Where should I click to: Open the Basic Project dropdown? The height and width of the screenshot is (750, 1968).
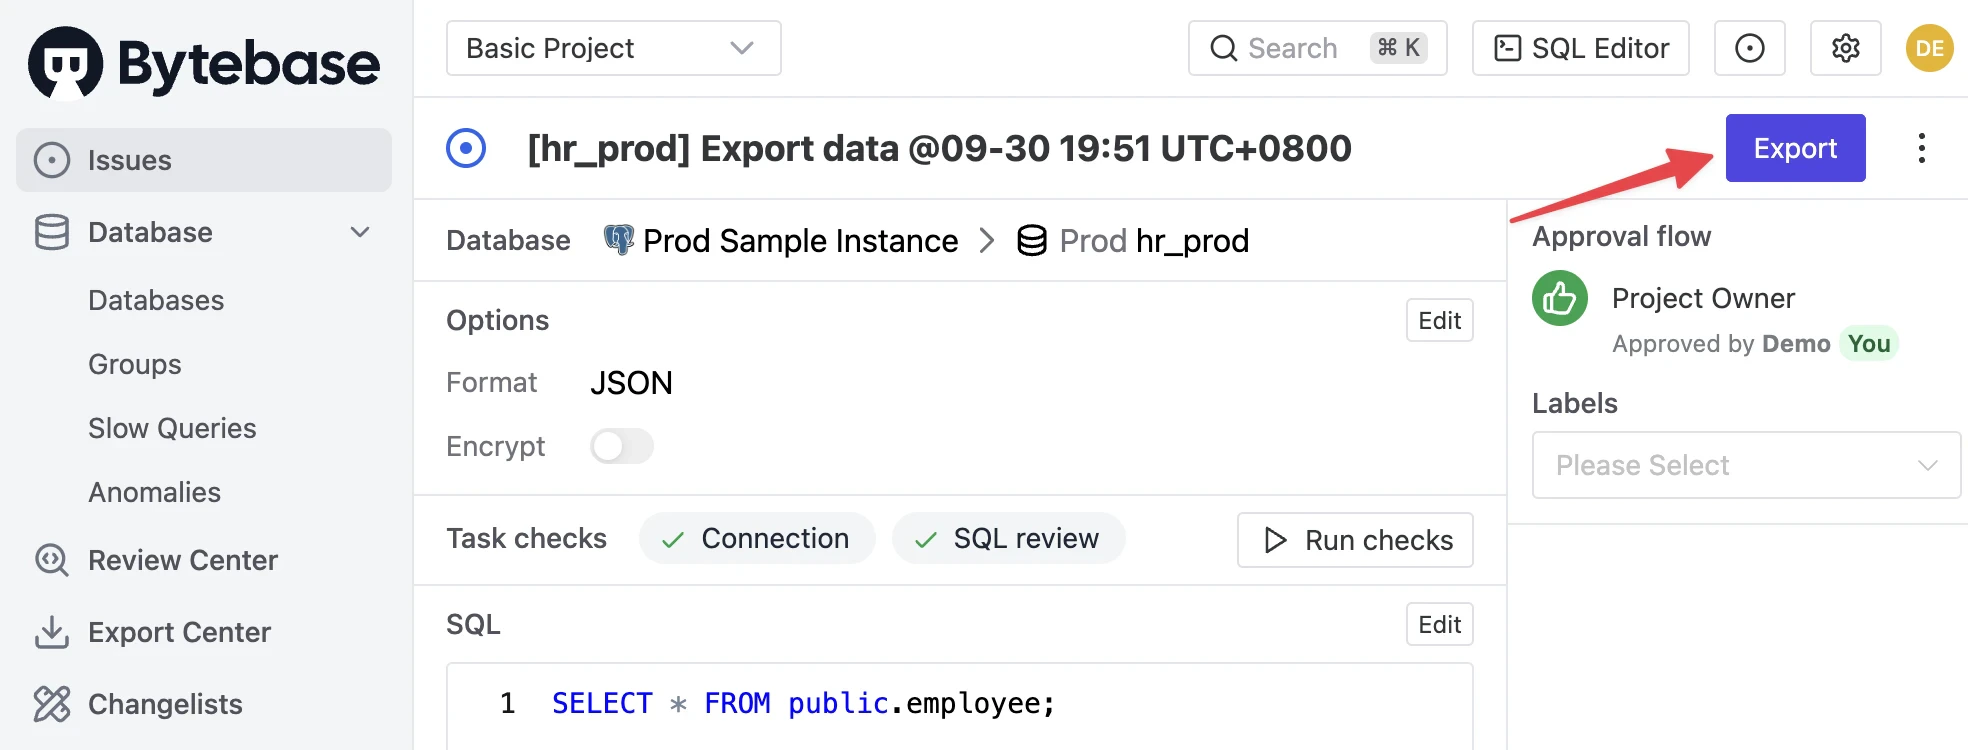tap(612, 48)
